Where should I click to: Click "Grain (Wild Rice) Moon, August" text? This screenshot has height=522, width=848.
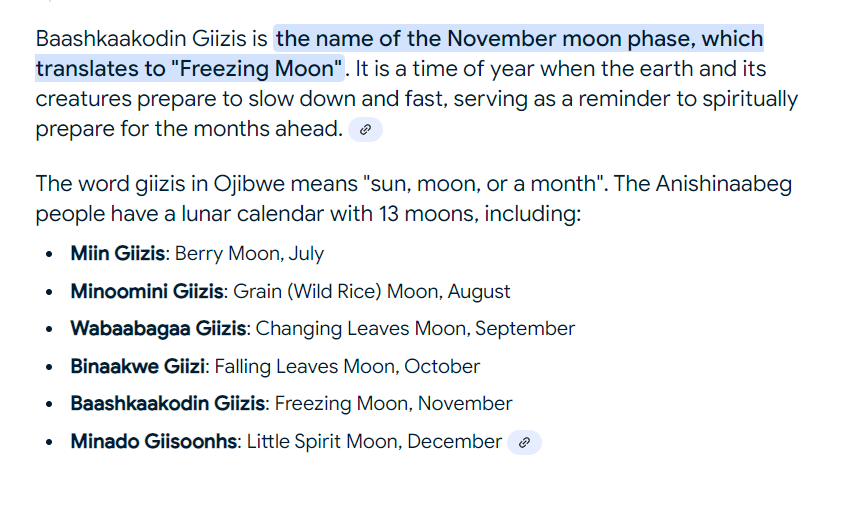click(372, 291)
